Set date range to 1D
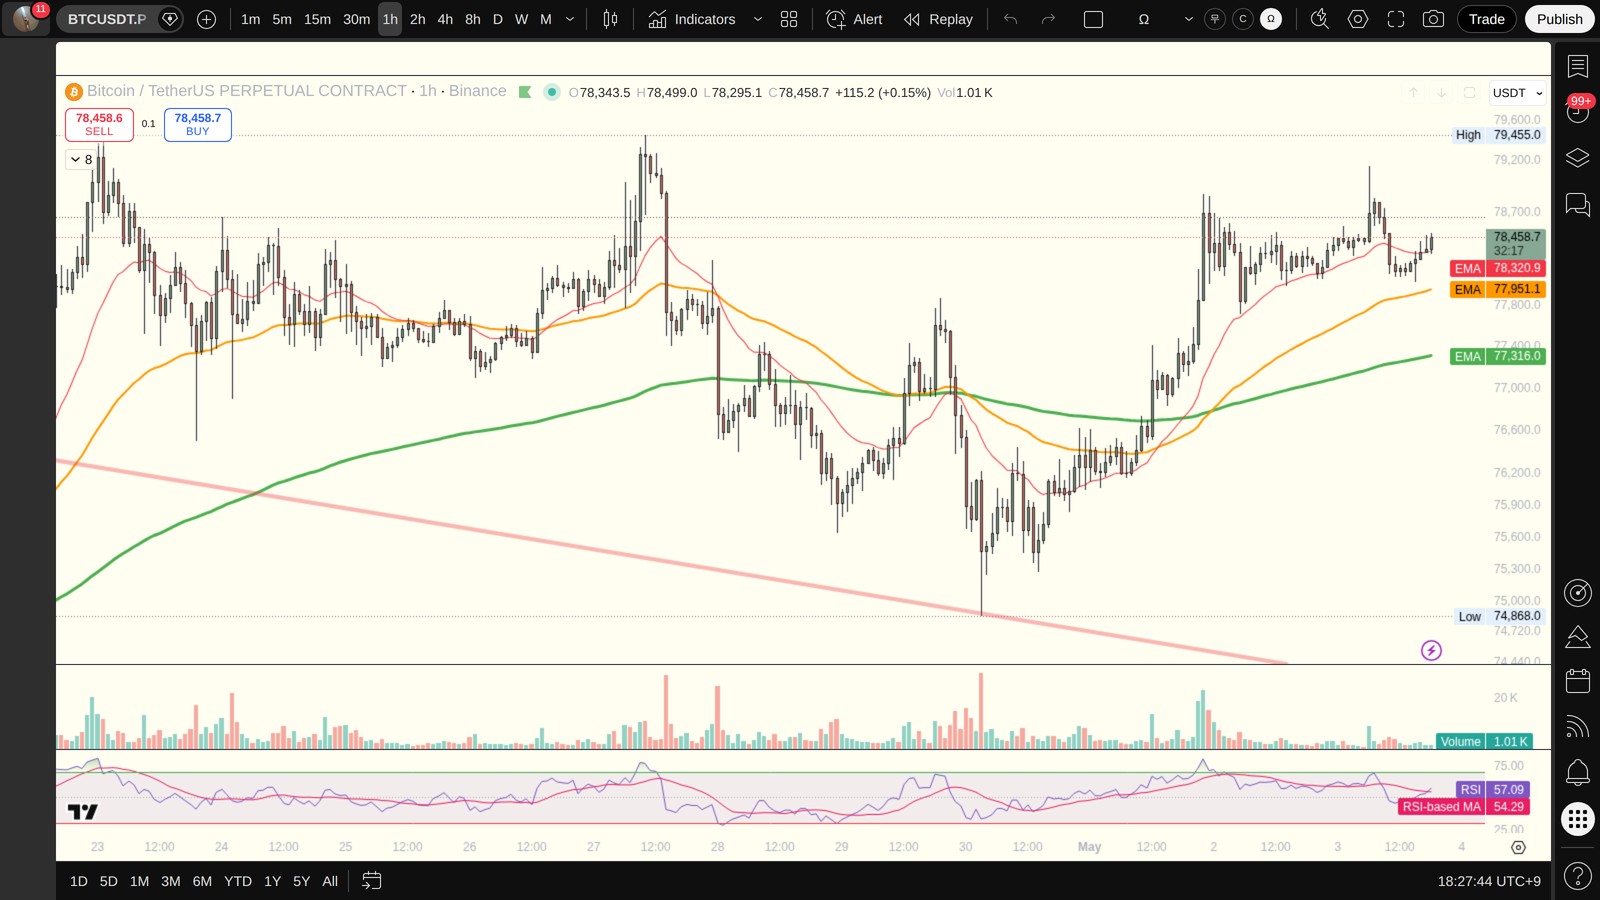1600x900 pixels. click(x=79, y=881)
